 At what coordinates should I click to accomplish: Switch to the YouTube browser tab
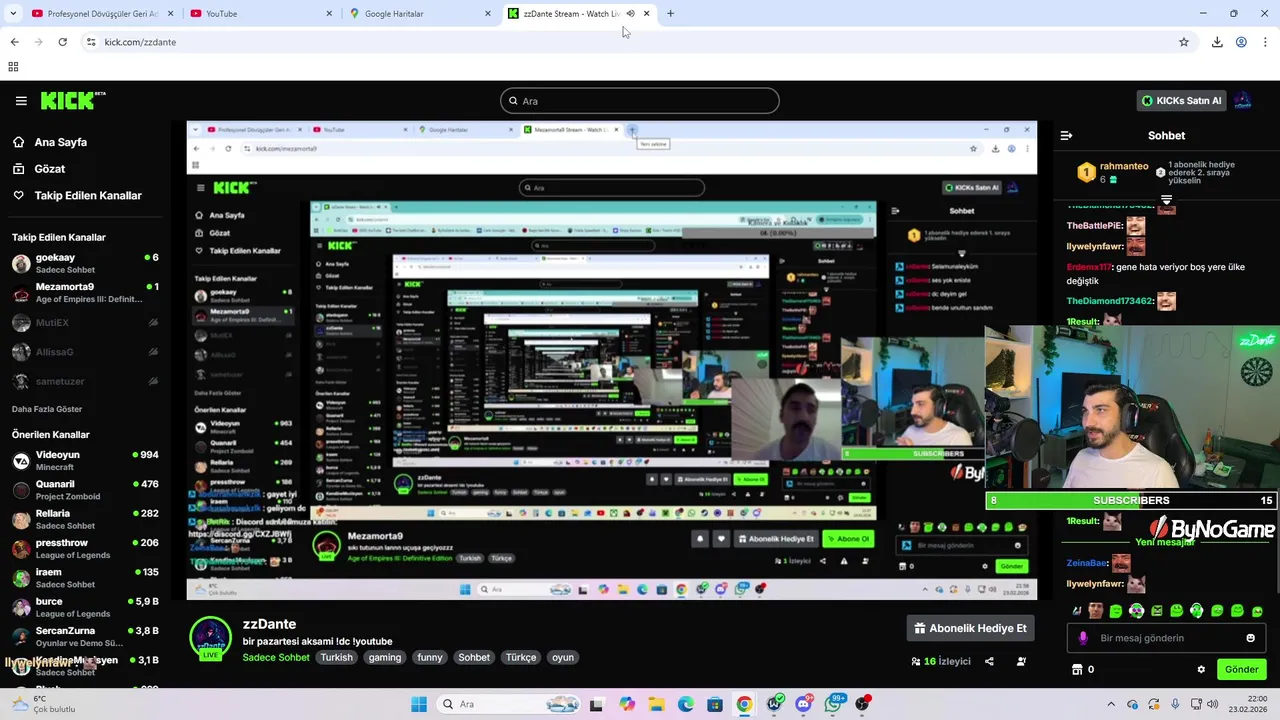[x=262, y=14]
